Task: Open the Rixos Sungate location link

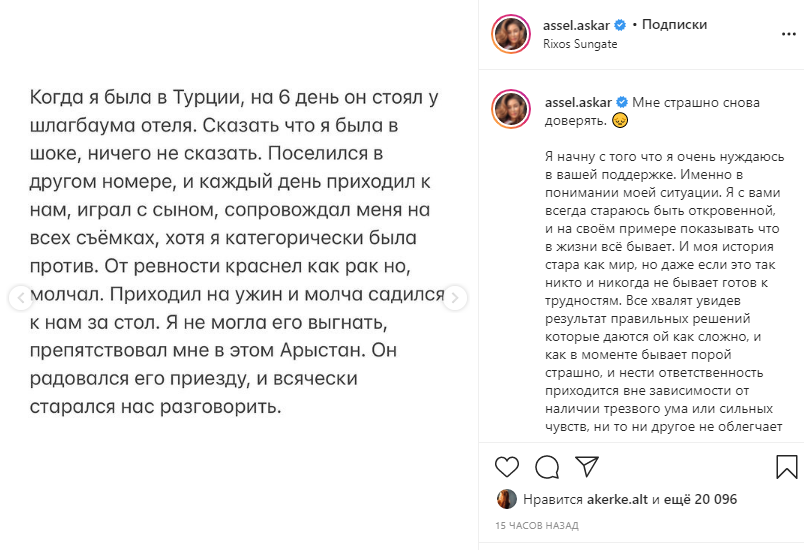Action: (580, 45)
